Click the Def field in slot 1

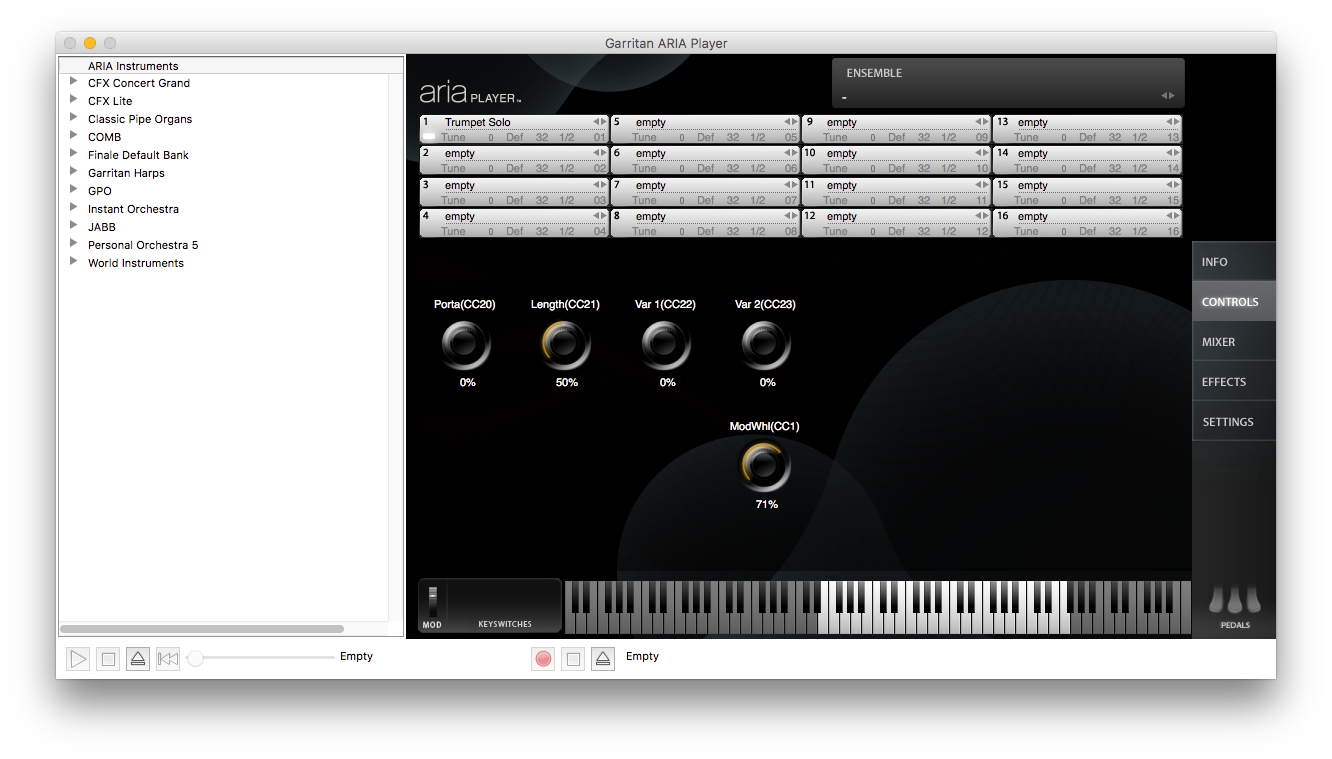coord(514,137)
